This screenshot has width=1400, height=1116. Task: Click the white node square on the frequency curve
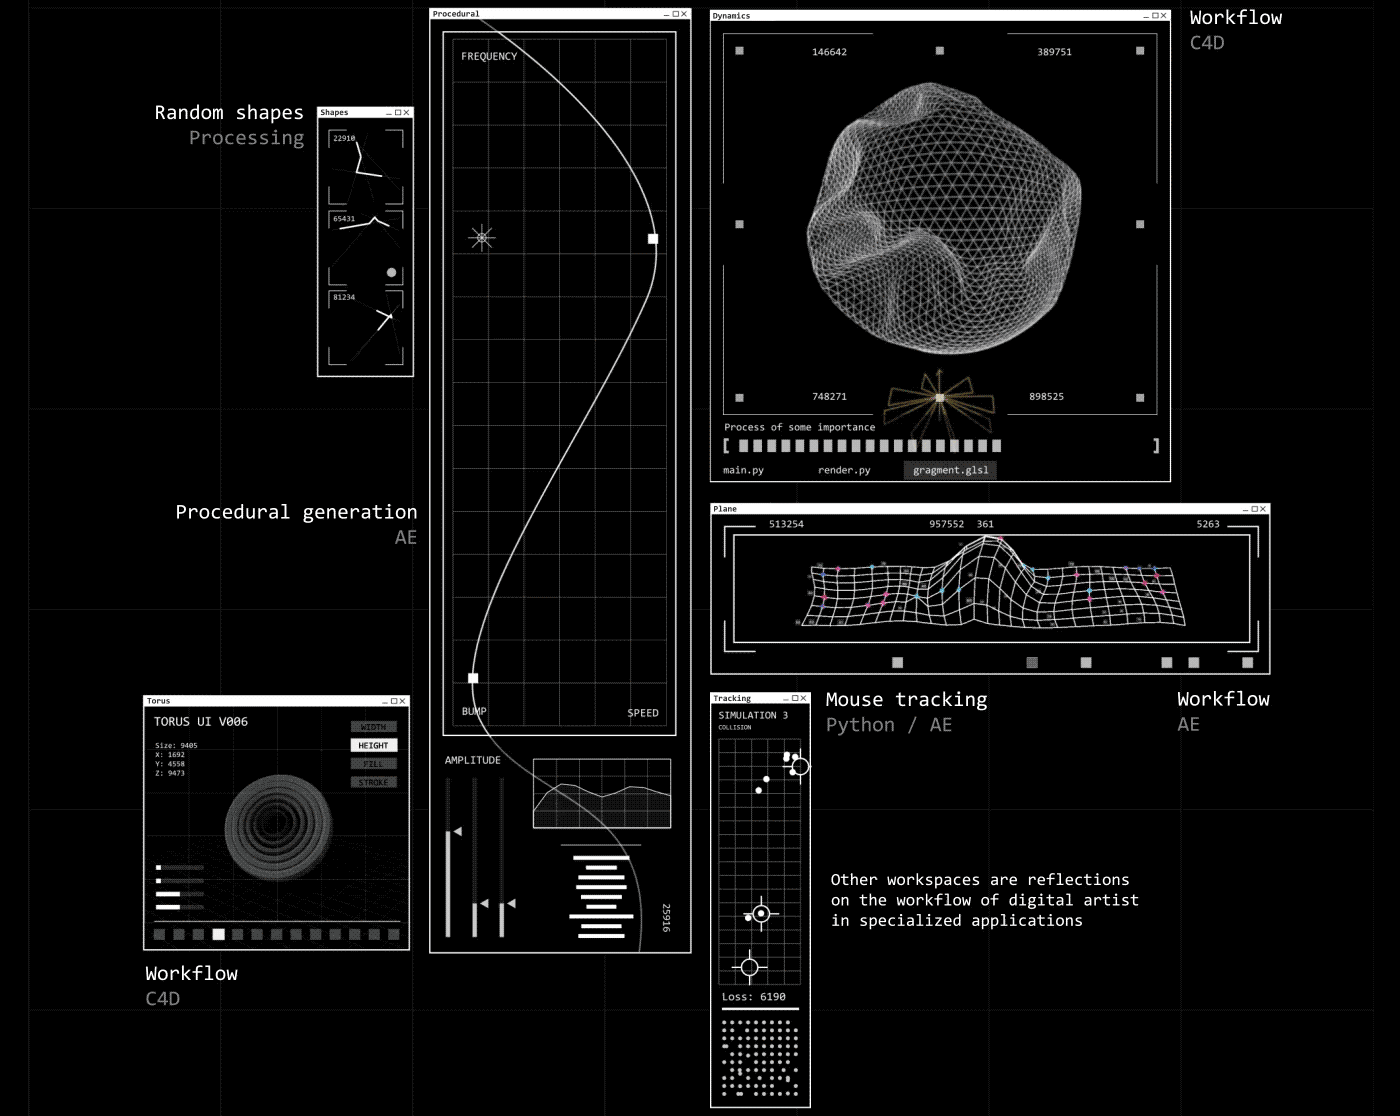point(653,238)
